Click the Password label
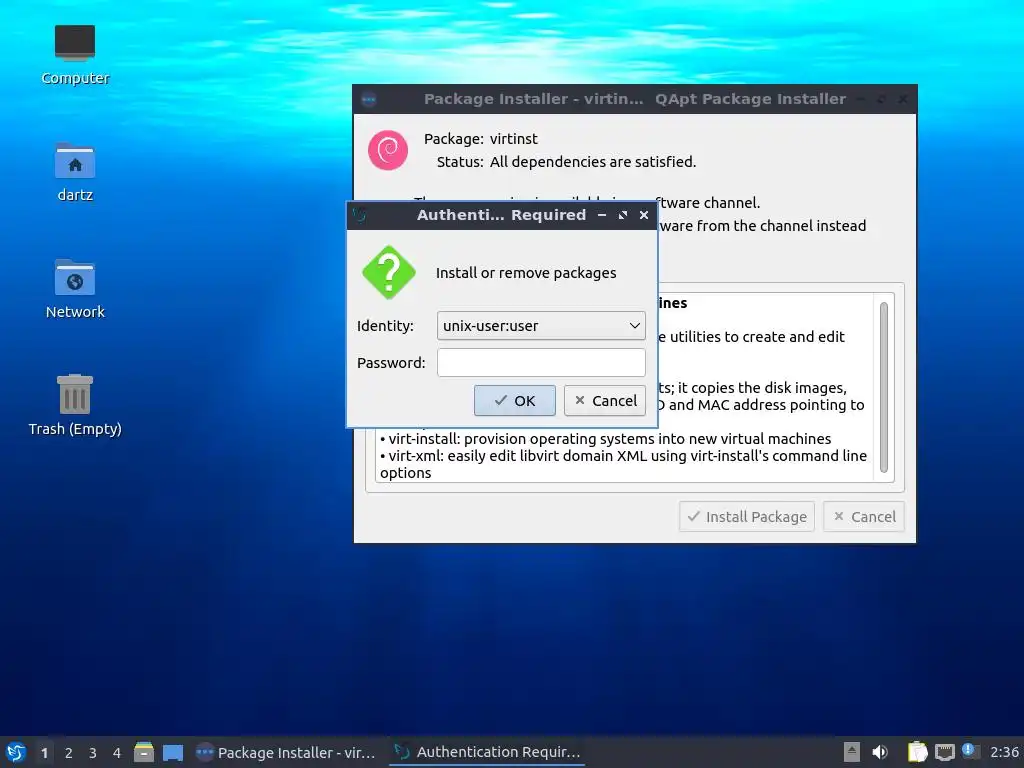This screenshot has width=1024, height=768. click(391, 363)
